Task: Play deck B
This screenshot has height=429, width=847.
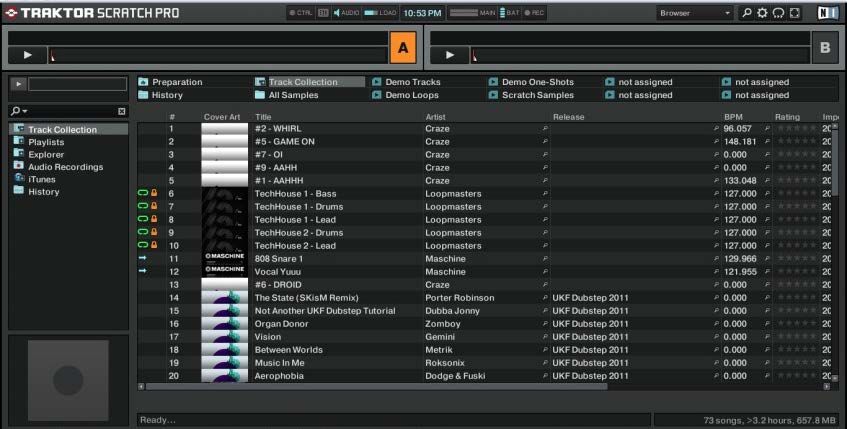Action: click(449, 55)
